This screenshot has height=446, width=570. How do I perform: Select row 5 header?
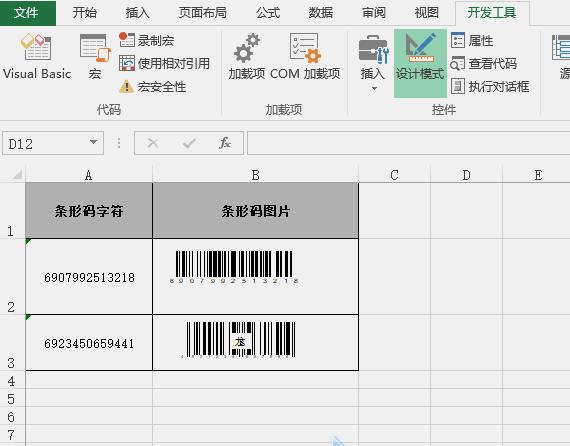coord(12,398)
